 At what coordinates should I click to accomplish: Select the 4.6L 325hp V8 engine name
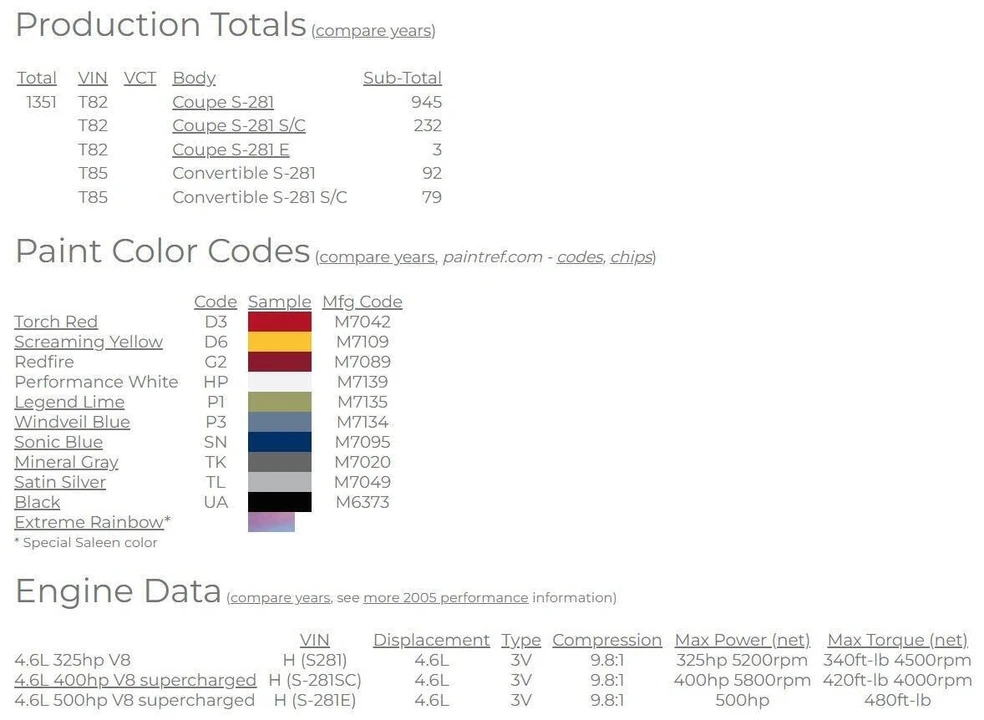73,660
